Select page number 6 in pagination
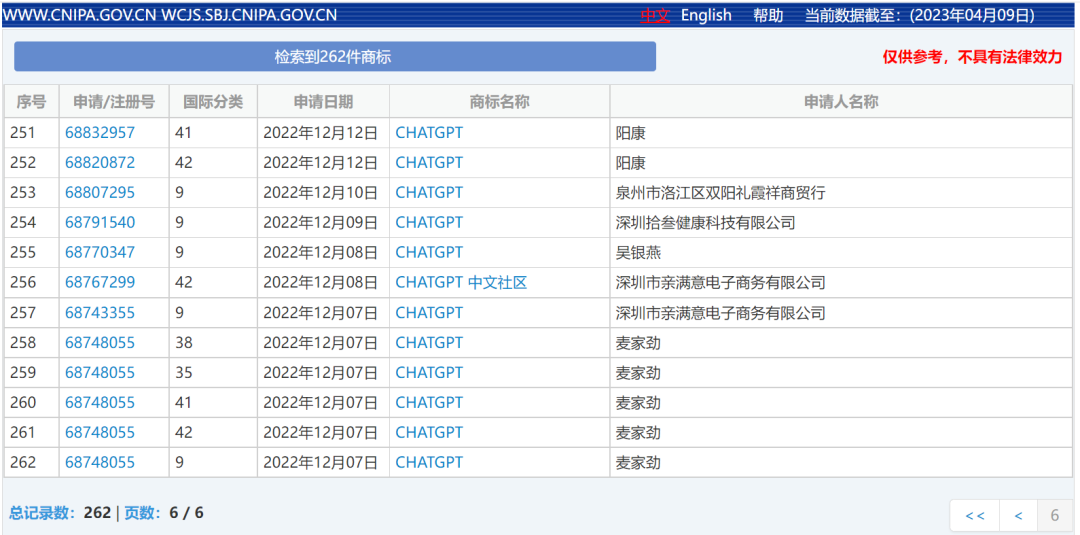 pyautogui.click(x=1055, y=516)
